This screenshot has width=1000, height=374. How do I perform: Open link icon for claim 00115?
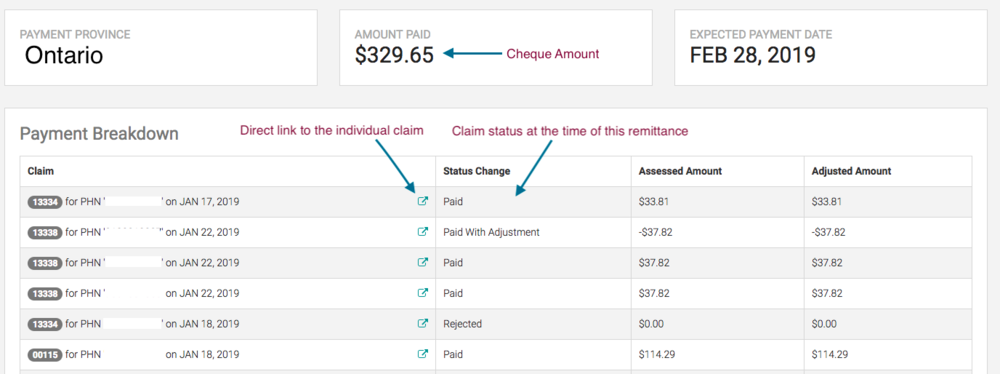422,354
